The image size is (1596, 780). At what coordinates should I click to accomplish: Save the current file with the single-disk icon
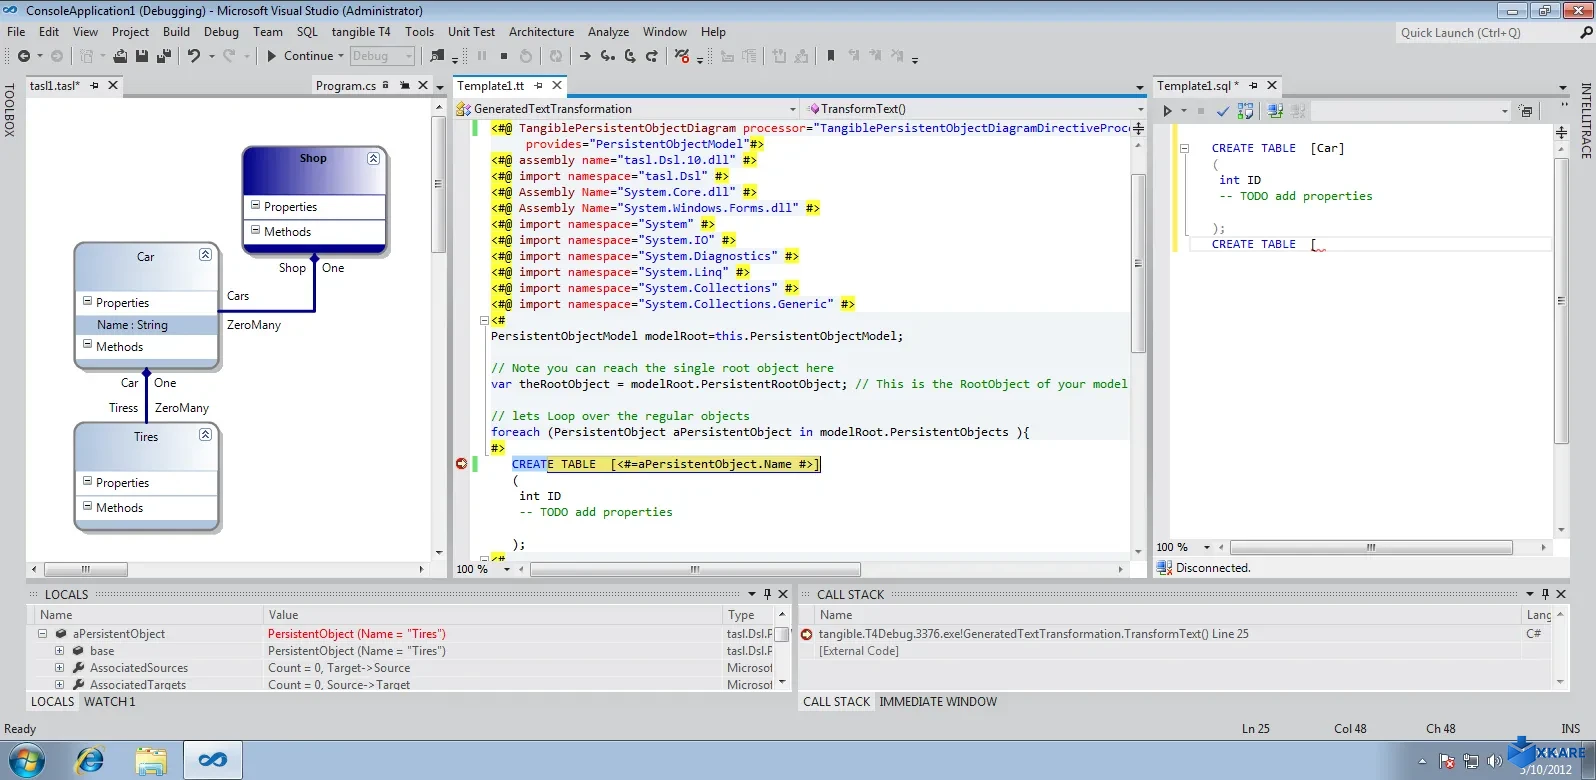(x=141, y=56)
